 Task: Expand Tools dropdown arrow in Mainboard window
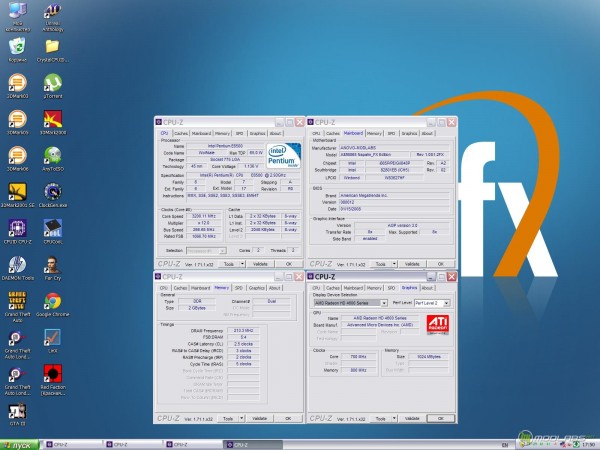coord(394,264)
